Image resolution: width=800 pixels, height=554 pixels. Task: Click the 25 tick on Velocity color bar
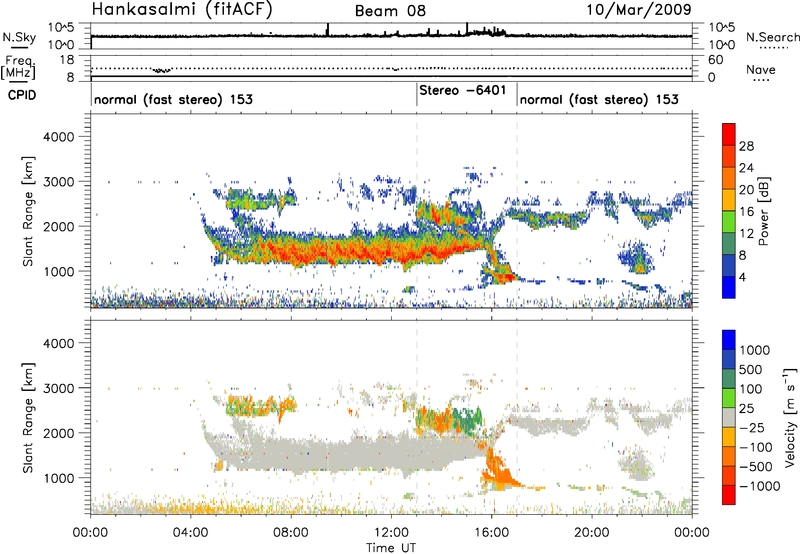click(747, 409)
